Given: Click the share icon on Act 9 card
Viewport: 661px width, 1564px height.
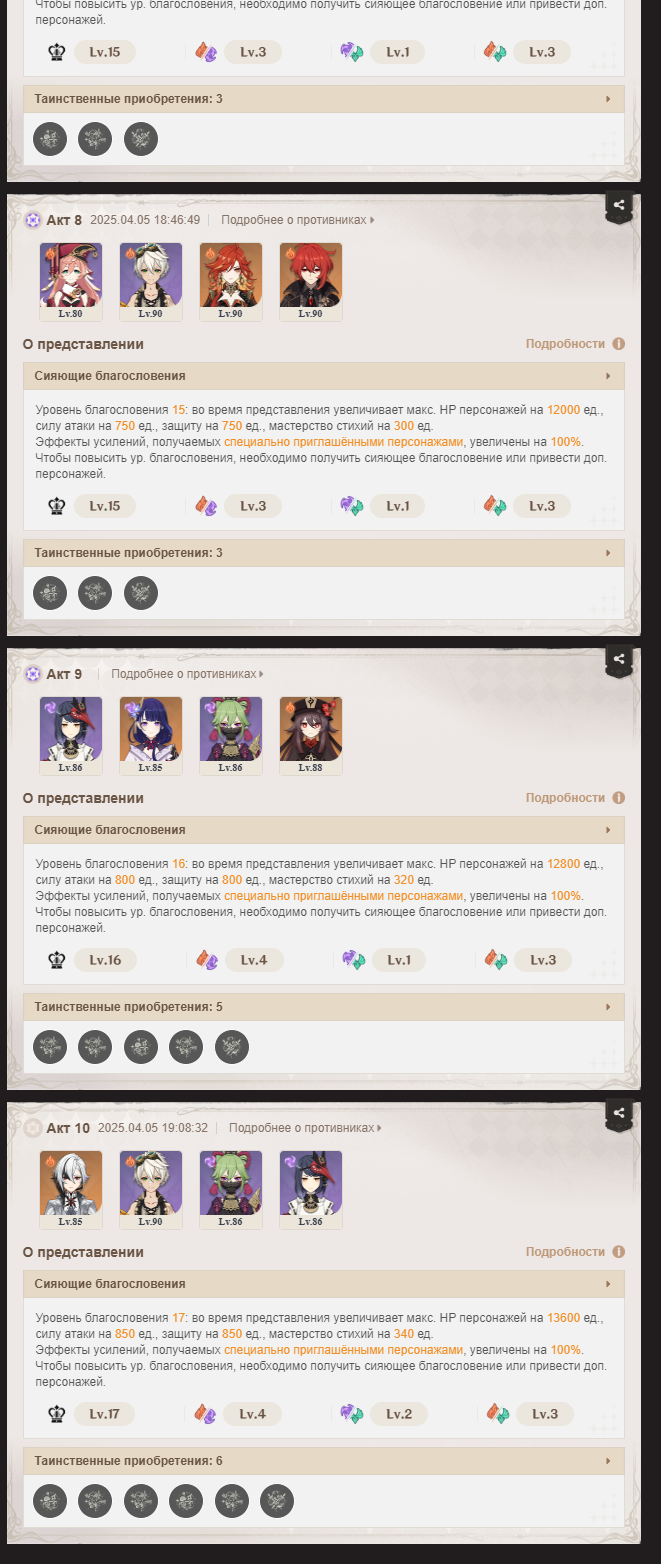Looking at the screenshot, I should (x=619, y=660).
